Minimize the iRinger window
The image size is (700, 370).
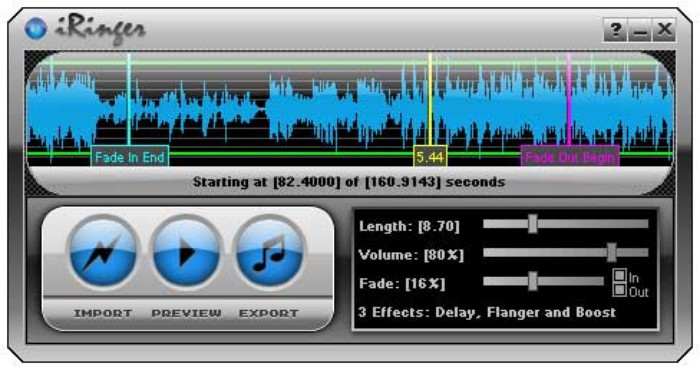point(640,30)
